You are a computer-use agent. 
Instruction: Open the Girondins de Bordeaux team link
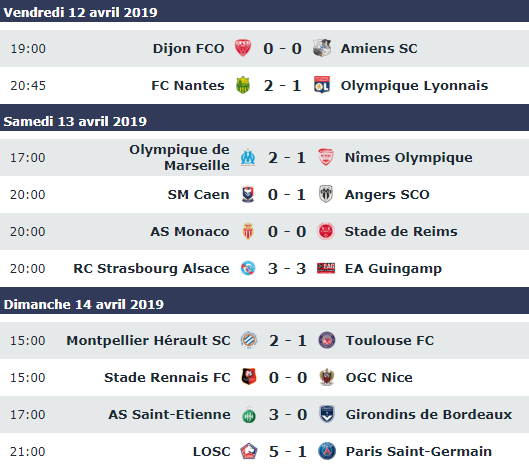[429, 414]
